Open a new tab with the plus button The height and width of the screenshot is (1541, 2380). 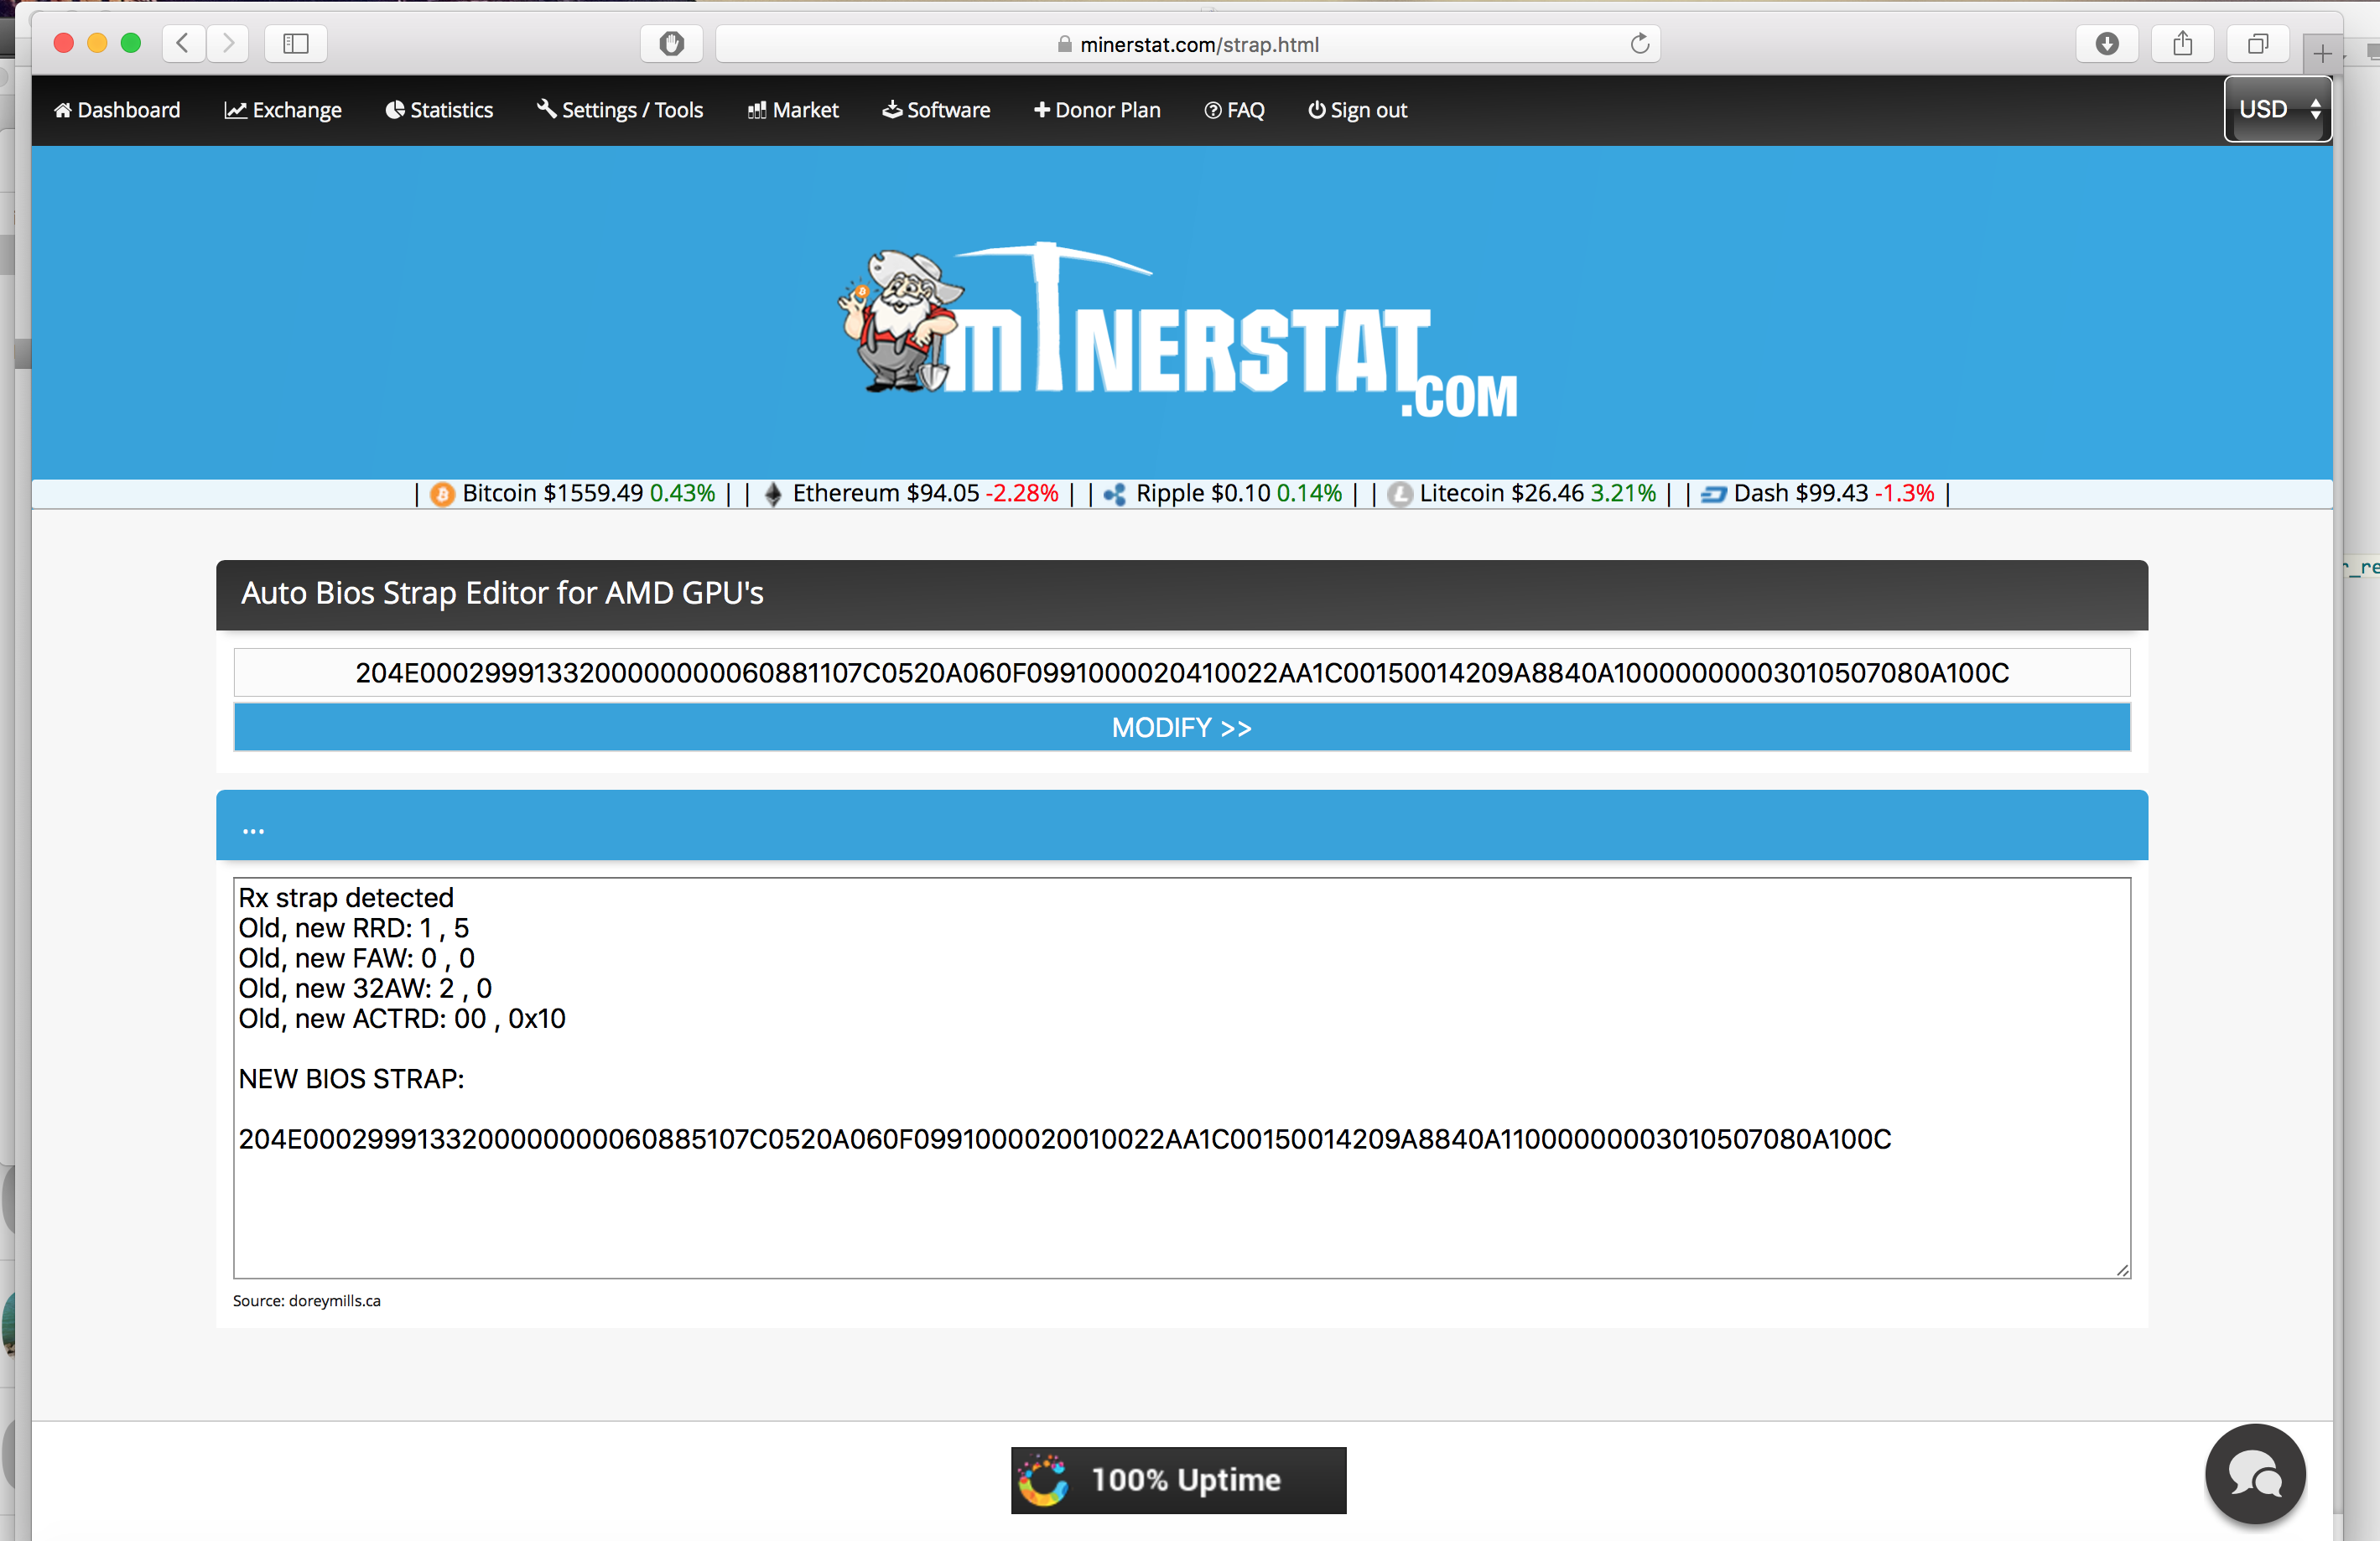2322,52
